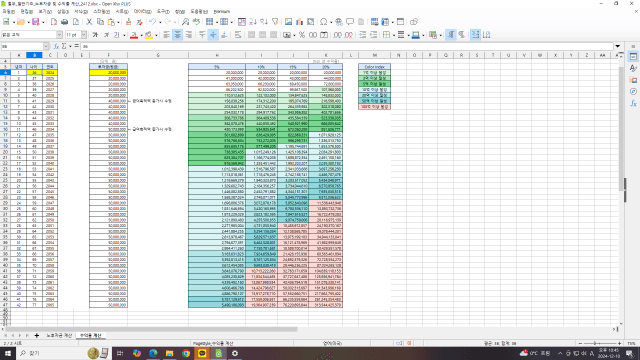Click the formula input line
This screenshot has height=360, width=640.
(x=346, y=47)
